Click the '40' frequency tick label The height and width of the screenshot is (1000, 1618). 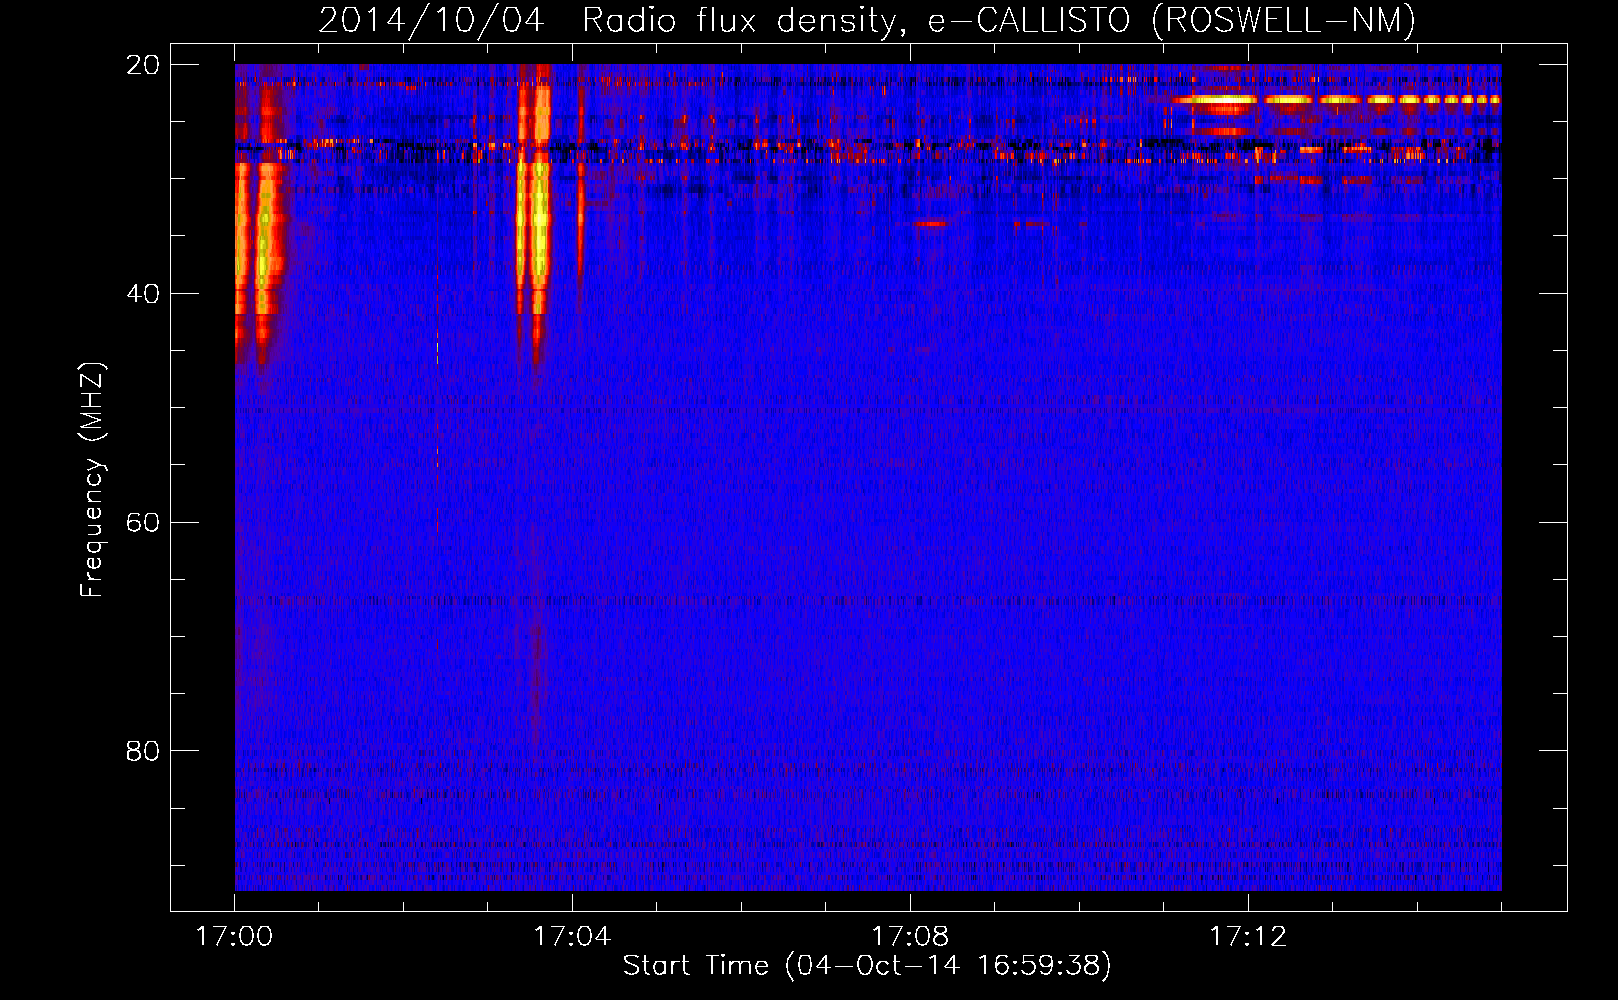click(143, 294)
